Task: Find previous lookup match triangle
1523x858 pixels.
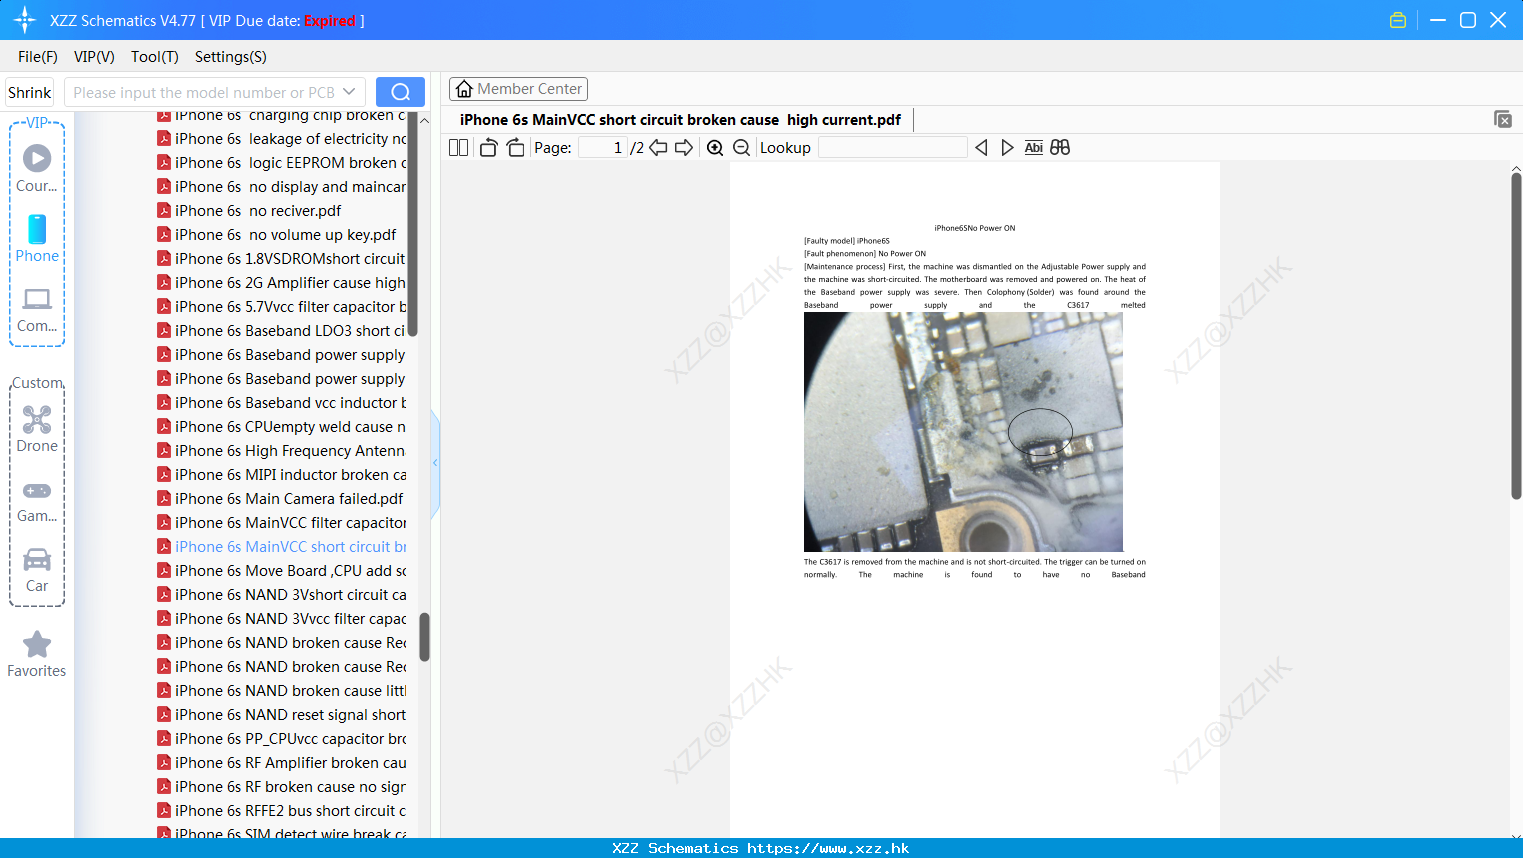Action: (981, 148)
